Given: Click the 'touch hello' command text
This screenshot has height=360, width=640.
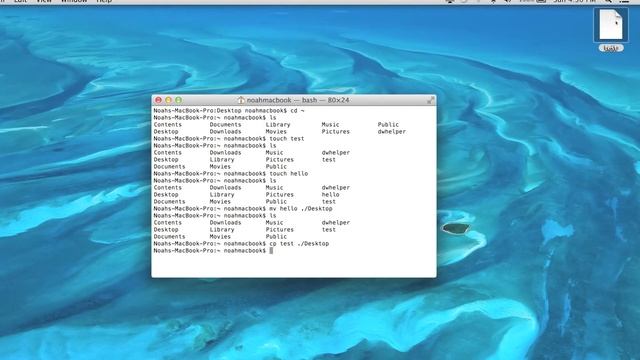Looking at the screenshot, I should coord(289,174).
